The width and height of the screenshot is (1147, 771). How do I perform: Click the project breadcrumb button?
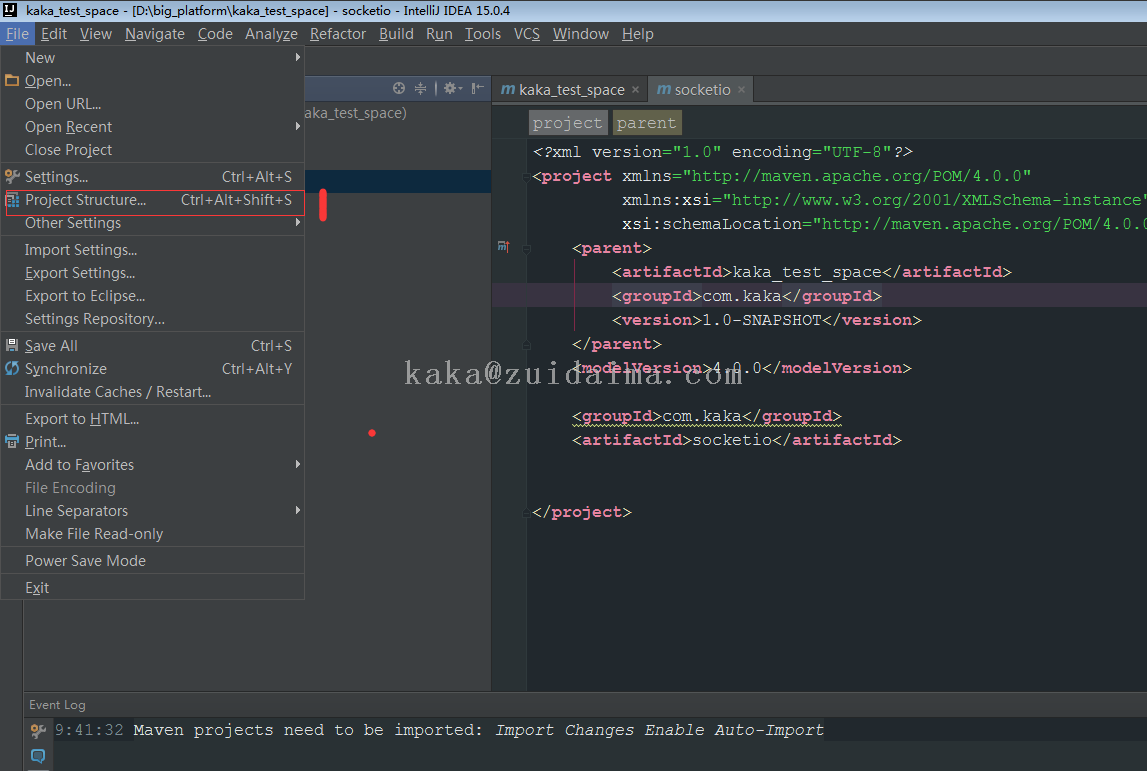[568, 123]
